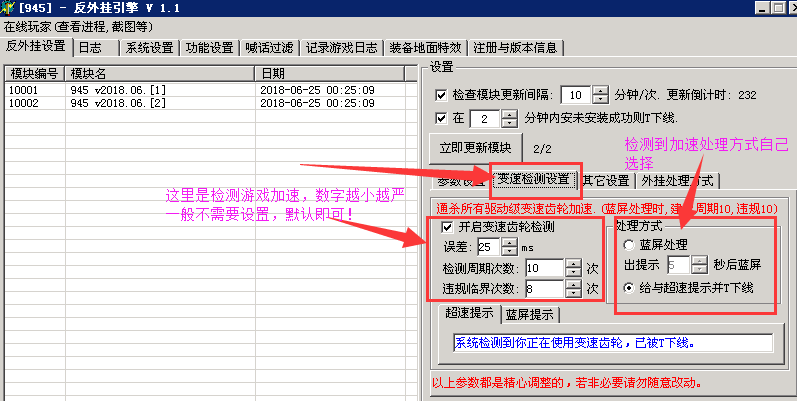Click the overspeed message text field
Image resolution: width=797 pixels, height=401 pixels.
click(612, 343)
